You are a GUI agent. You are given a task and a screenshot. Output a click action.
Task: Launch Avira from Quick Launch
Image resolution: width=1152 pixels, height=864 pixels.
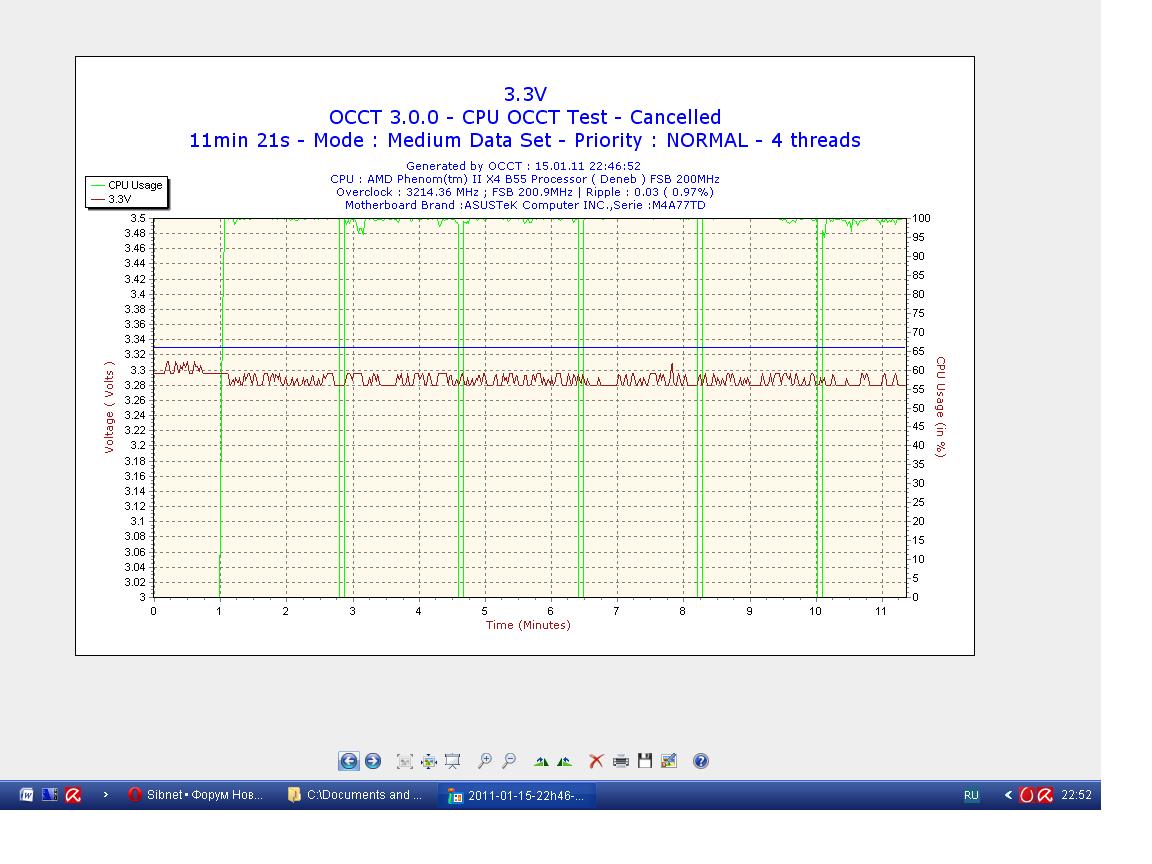pos(73,795)
